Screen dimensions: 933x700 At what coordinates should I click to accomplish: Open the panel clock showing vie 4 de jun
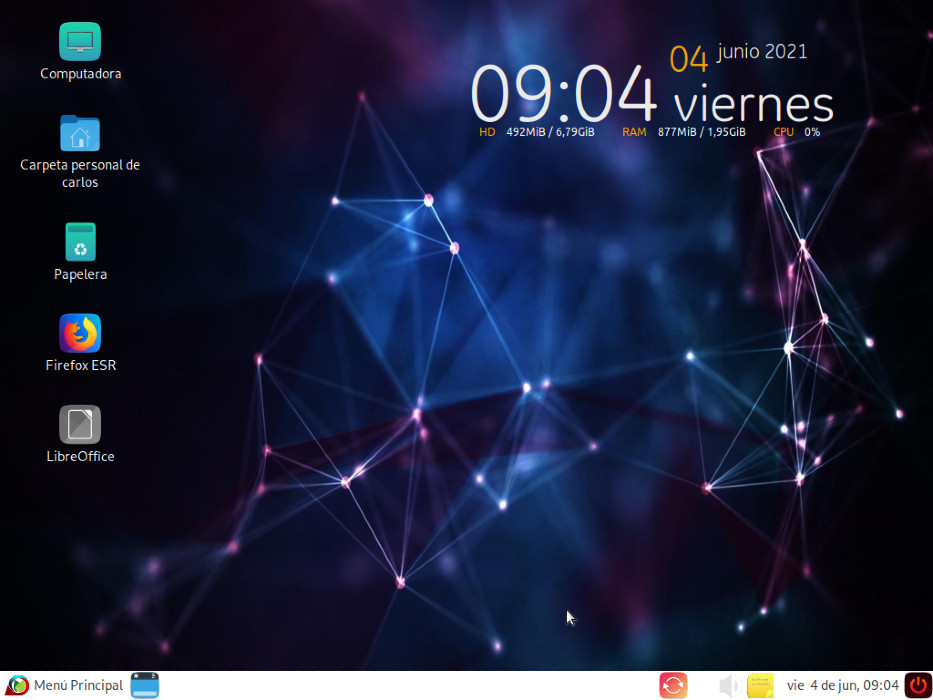coord(842,686)
